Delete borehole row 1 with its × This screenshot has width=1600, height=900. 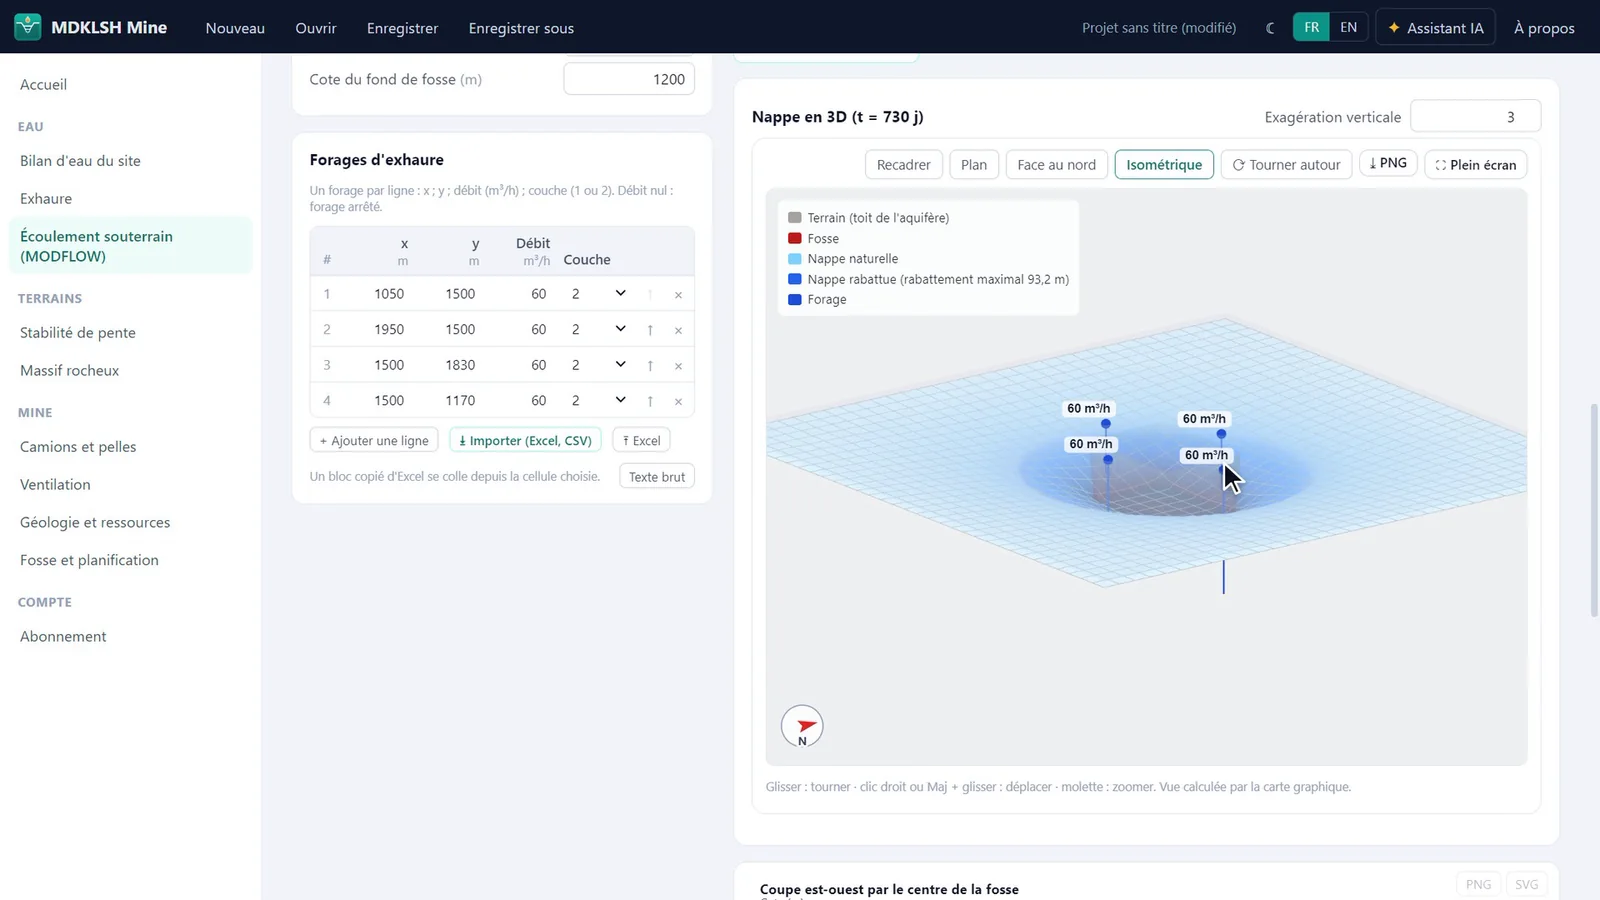tap(678, 295)
